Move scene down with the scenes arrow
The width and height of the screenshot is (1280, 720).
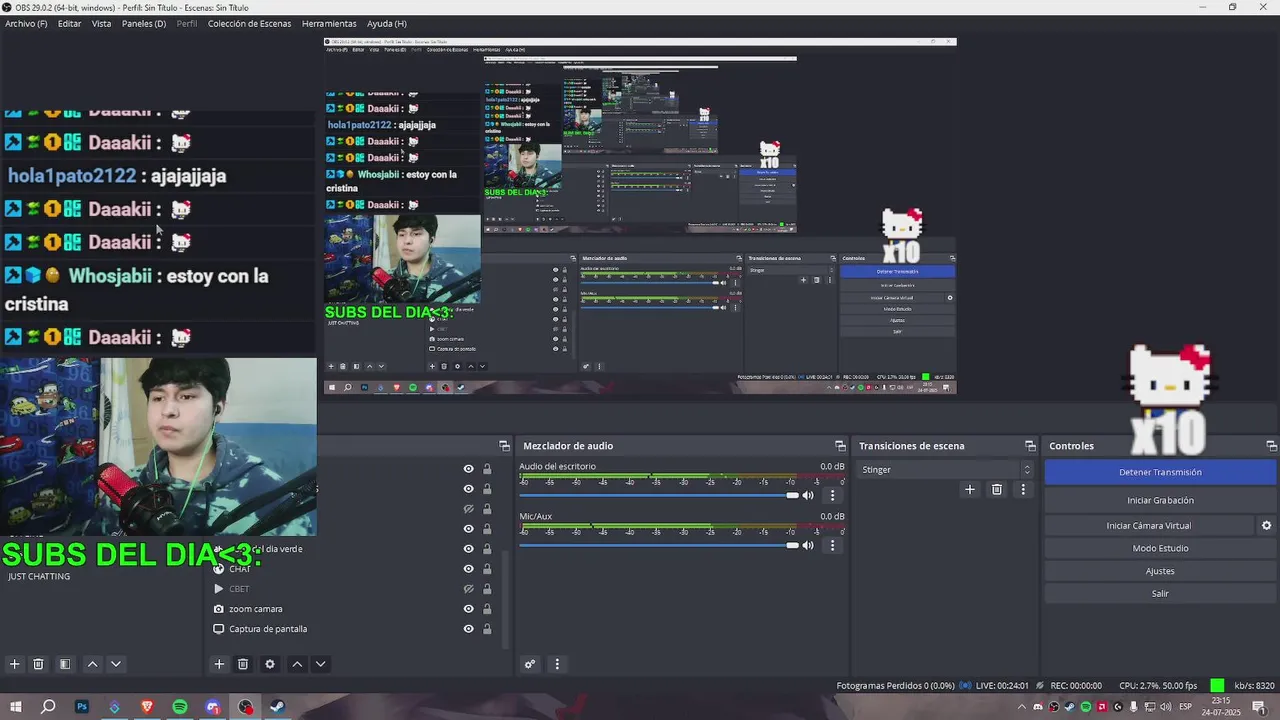[x=116, y=664]
